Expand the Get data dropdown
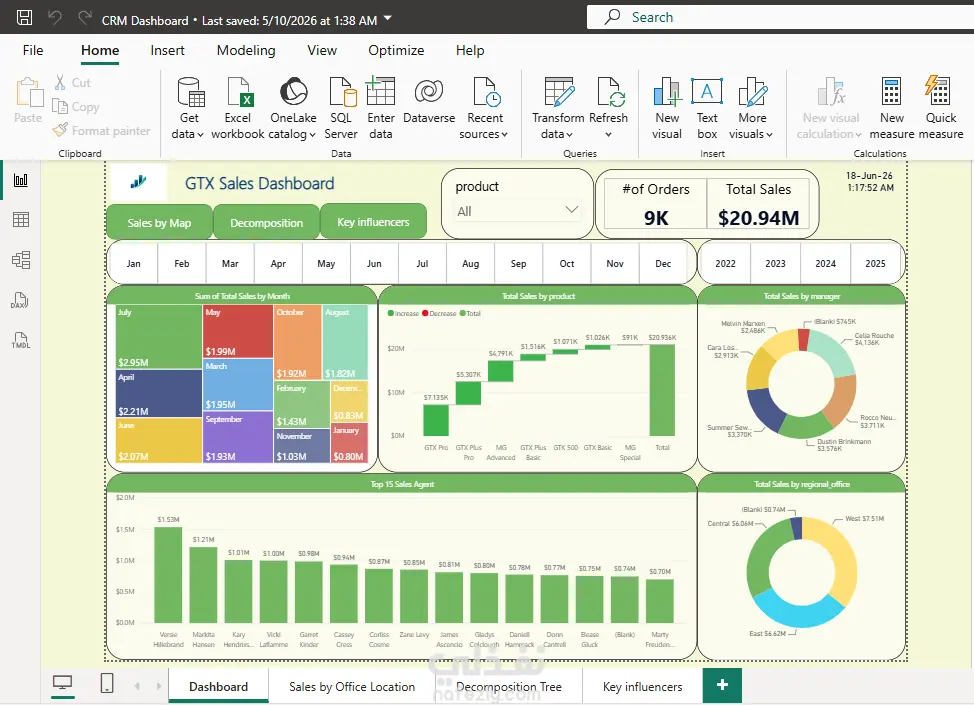Screen dimensions: 974x705 click(188, 108)
